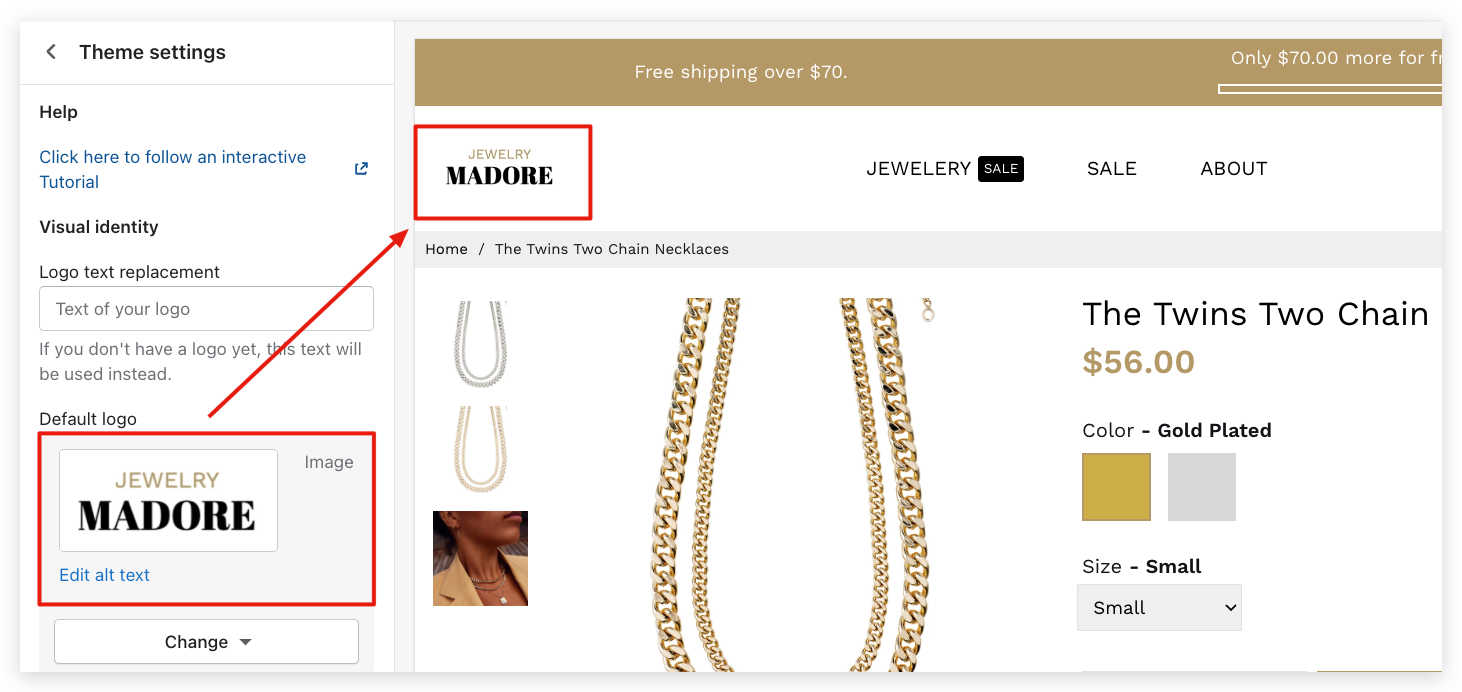The image size is (1462, 692).
Task: Expand the Size select showing Small
Action: click(x=1159, y=608)
